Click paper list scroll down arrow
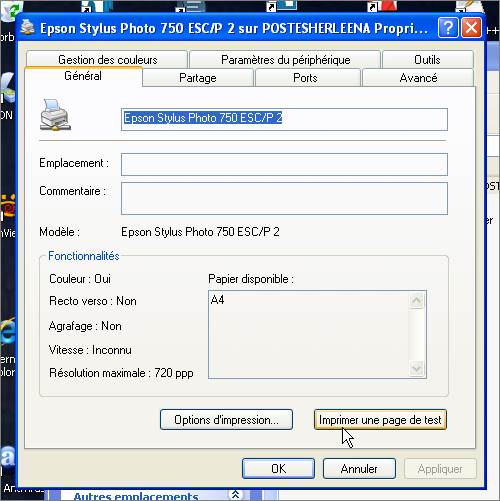 pyautogui.click(x=416, y=369)
